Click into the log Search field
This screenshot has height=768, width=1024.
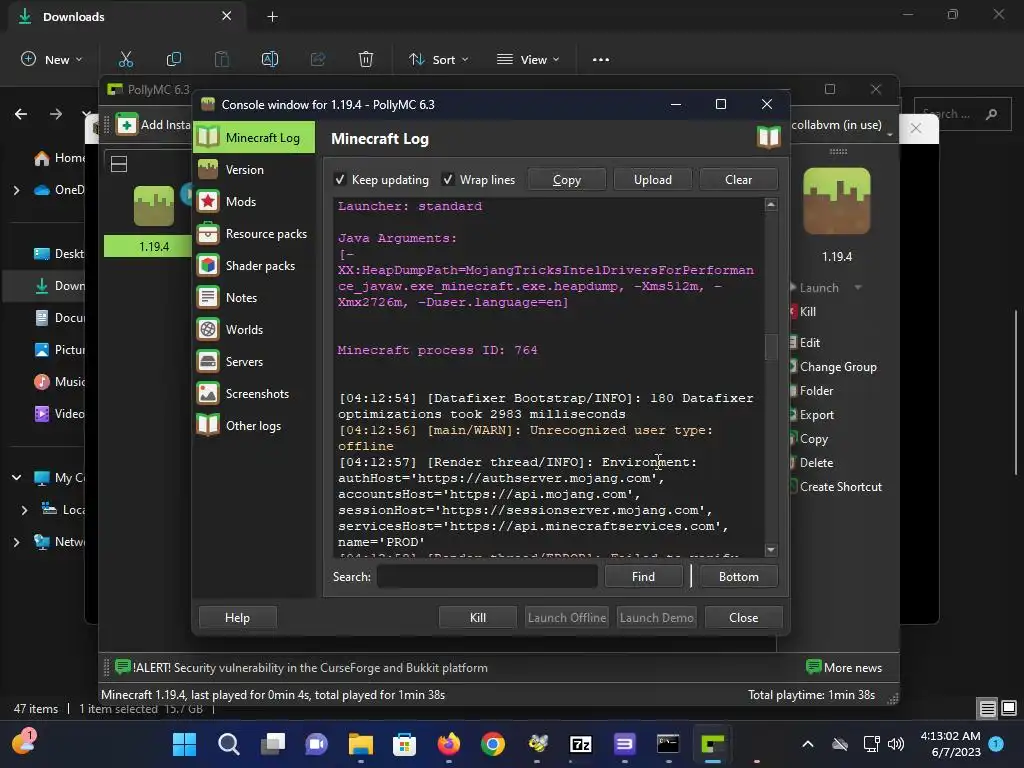[x=487, y=577]
